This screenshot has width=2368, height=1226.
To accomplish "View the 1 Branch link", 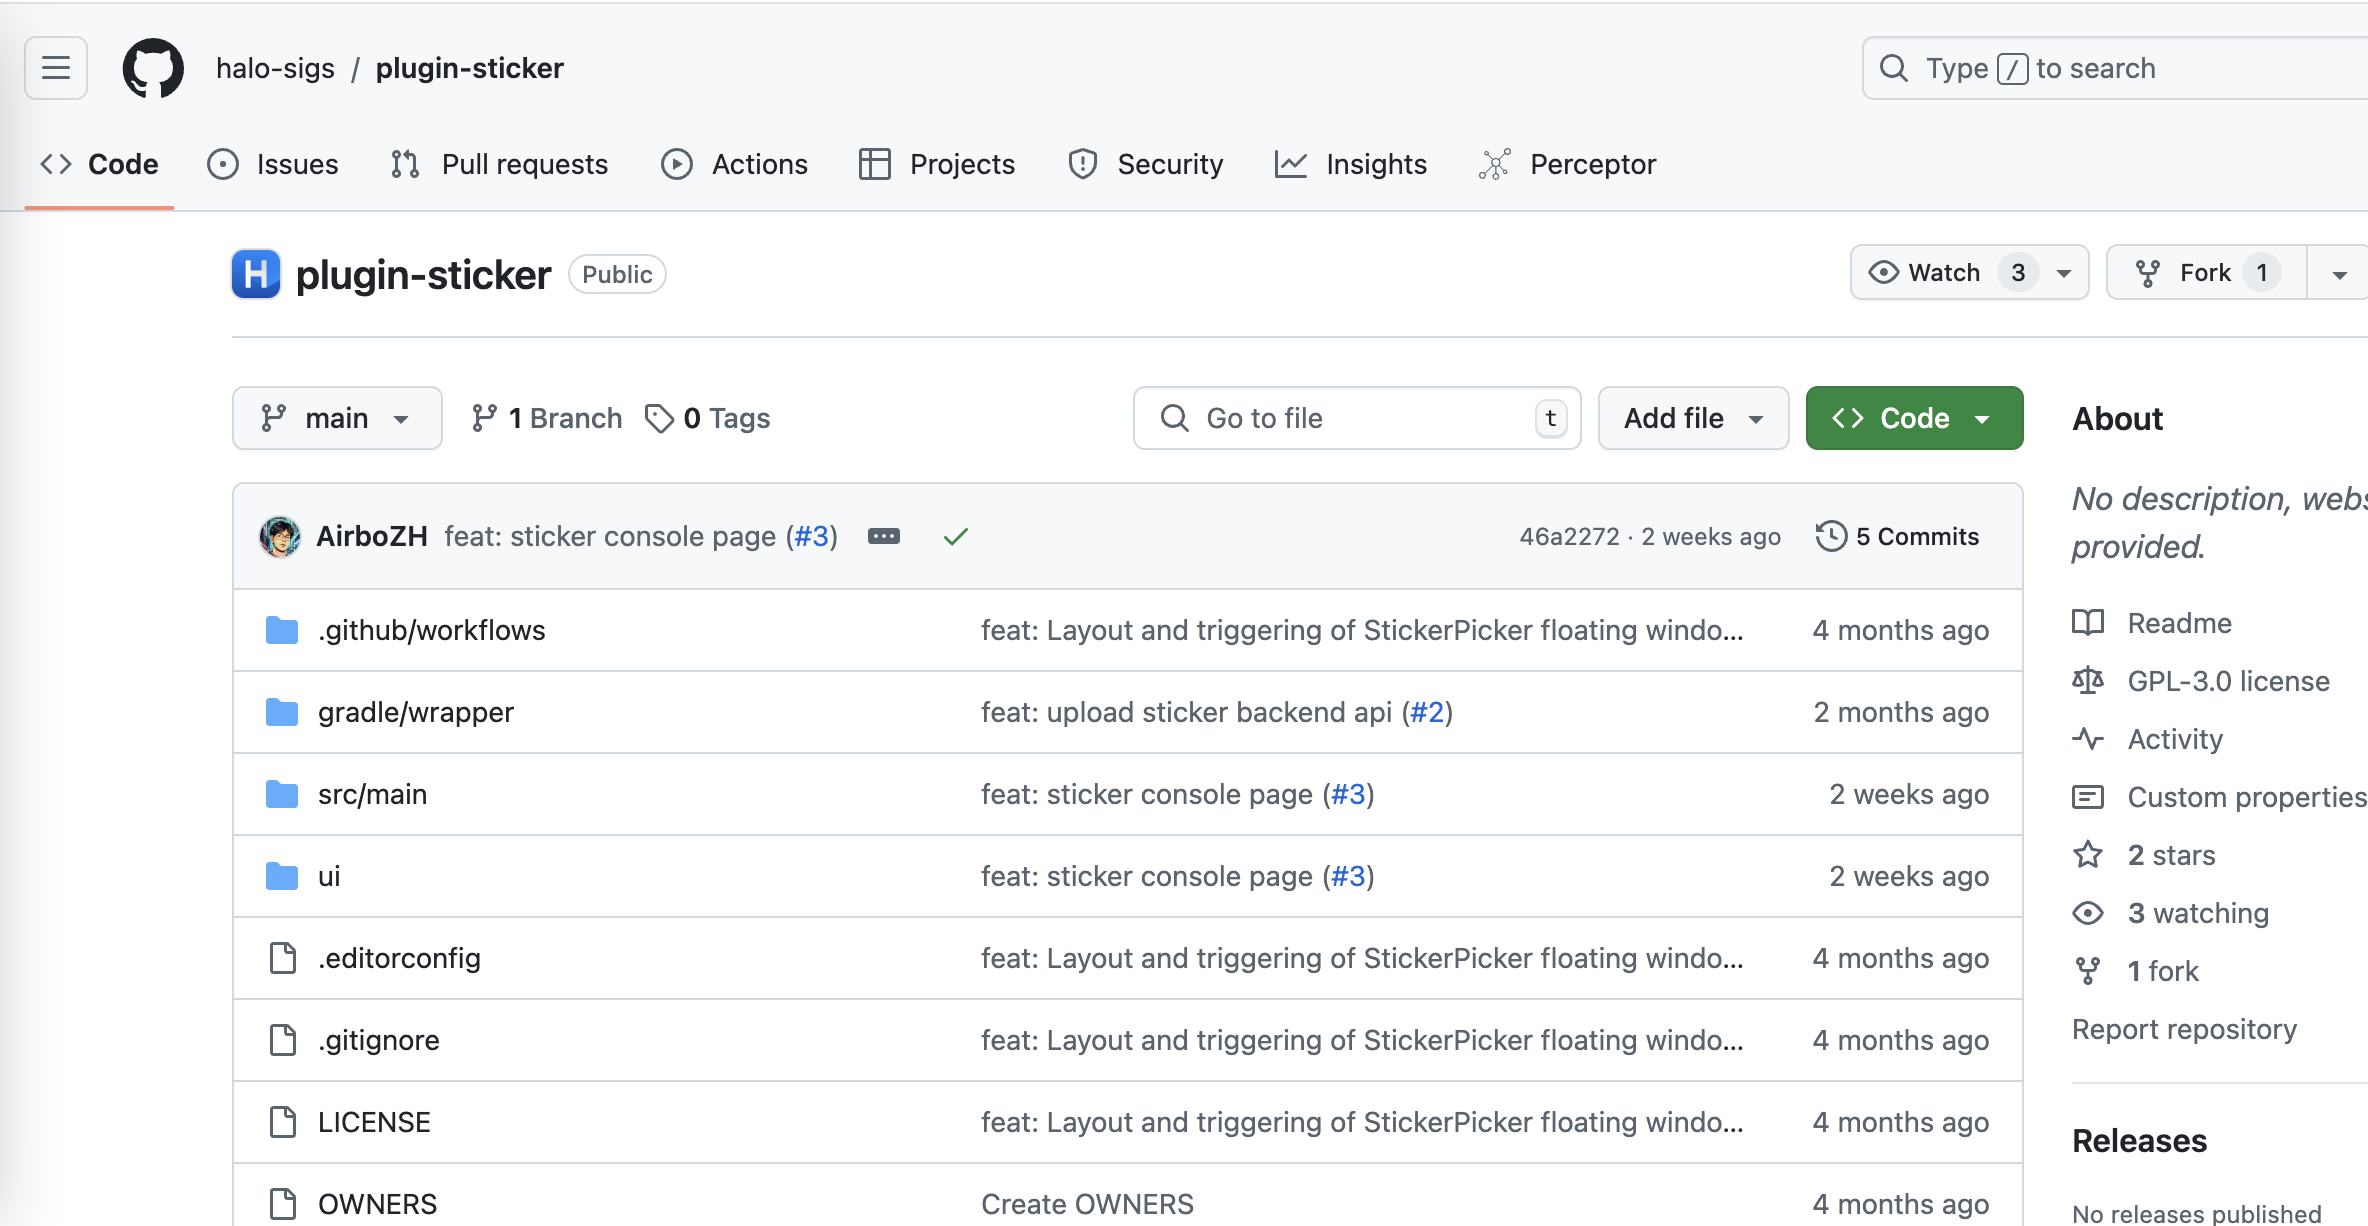I will (547, 418).
